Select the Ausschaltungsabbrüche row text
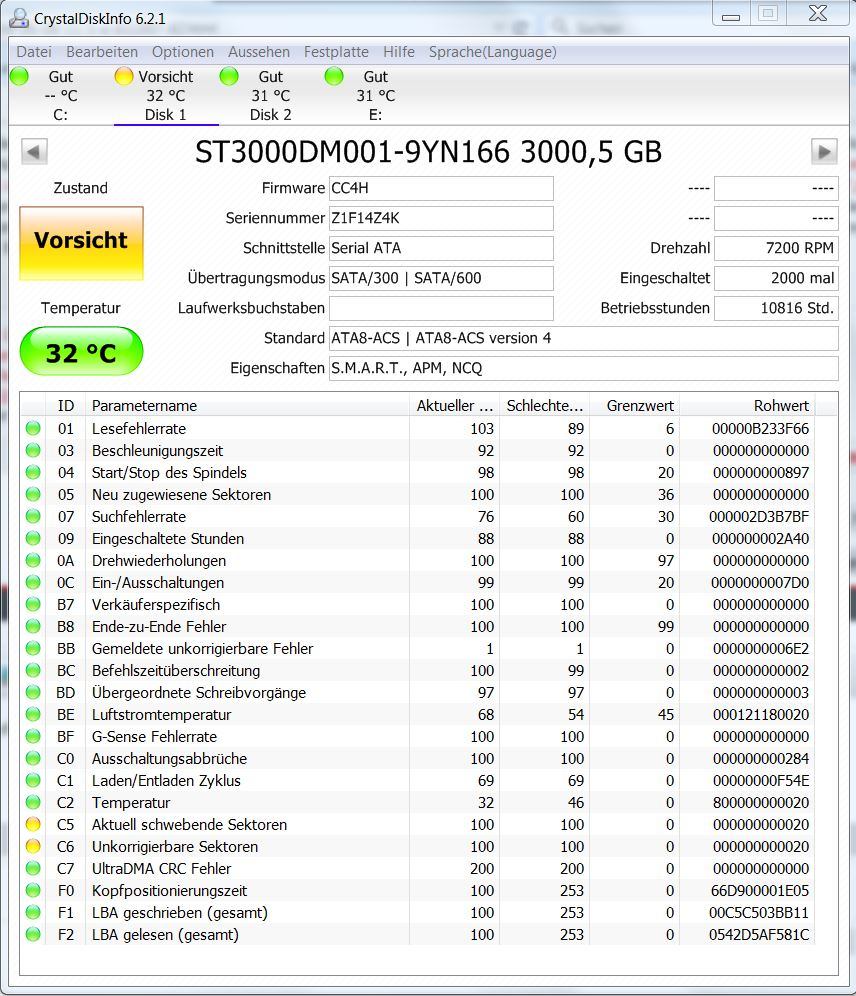Image resolution: width=856 pixels, height=996 pixels. coord(170,759)
